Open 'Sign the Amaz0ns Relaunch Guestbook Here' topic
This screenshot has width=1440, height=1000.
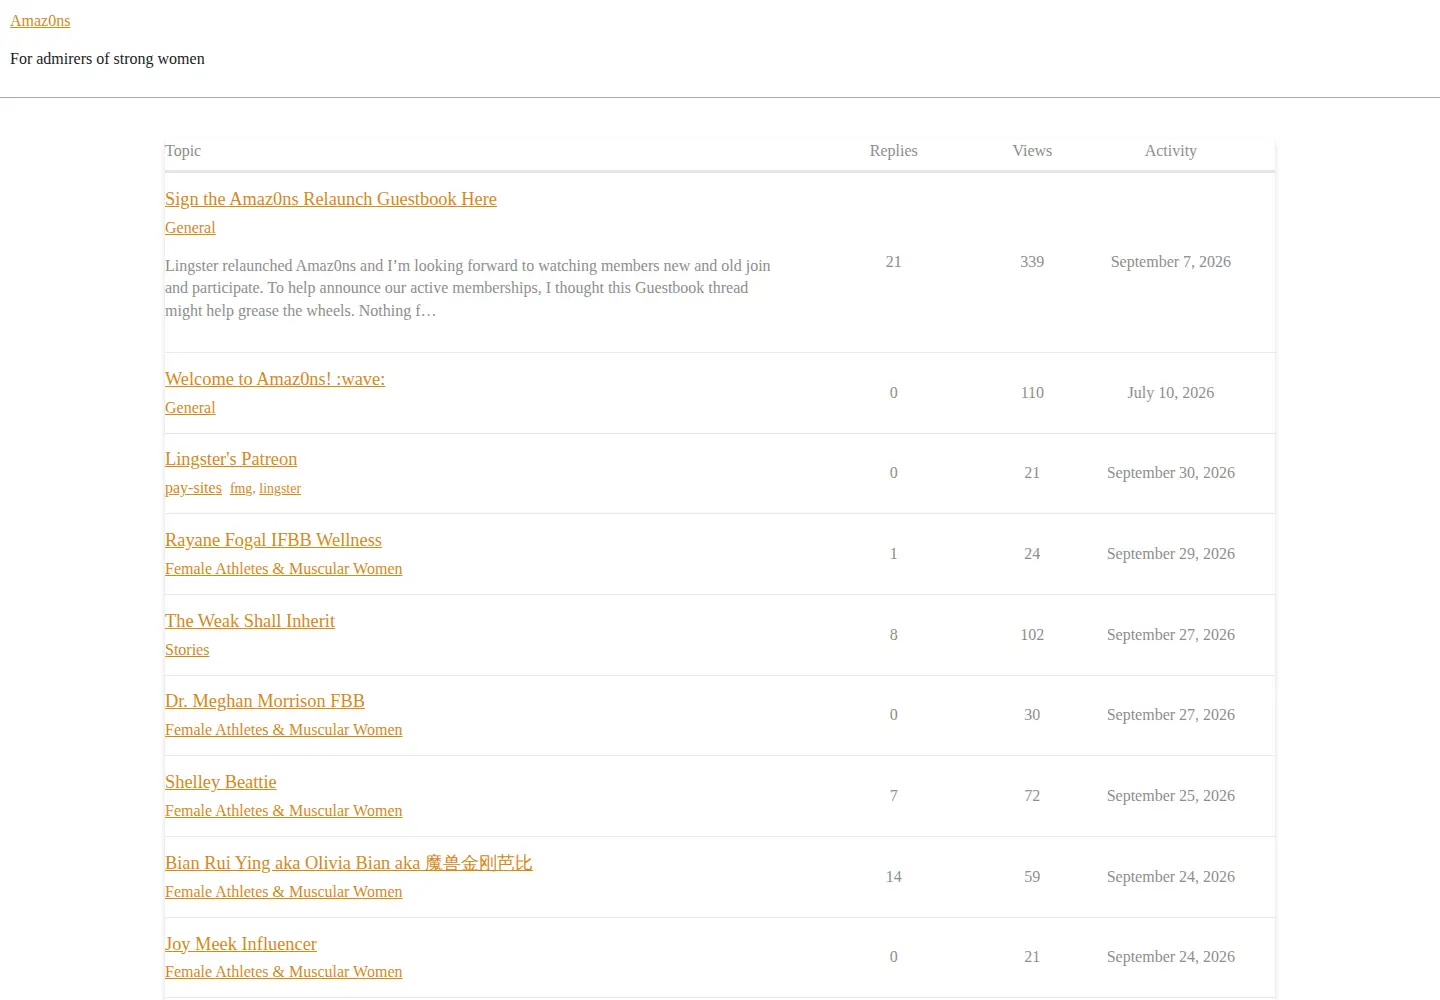331,199
